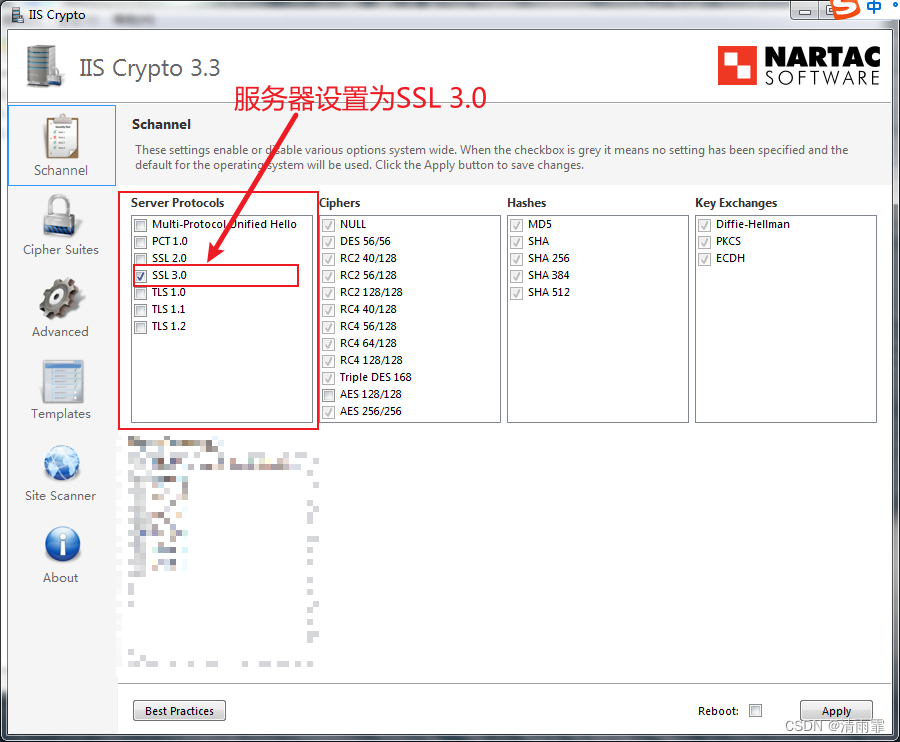Open the About info icon

pos(62,544)
